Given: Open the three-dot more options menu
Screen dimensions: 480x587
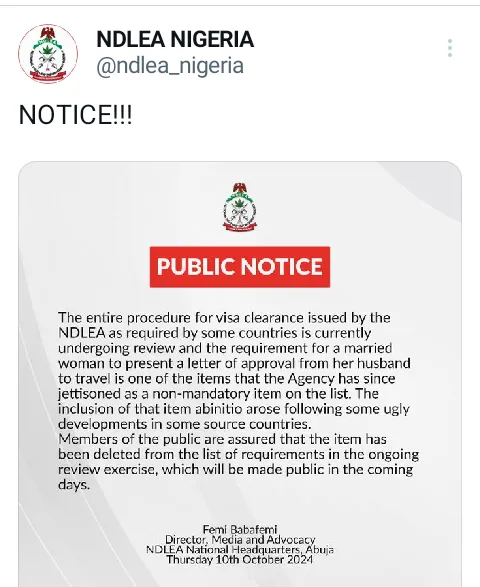Looking at the screenshot, I should pos(450,48).
